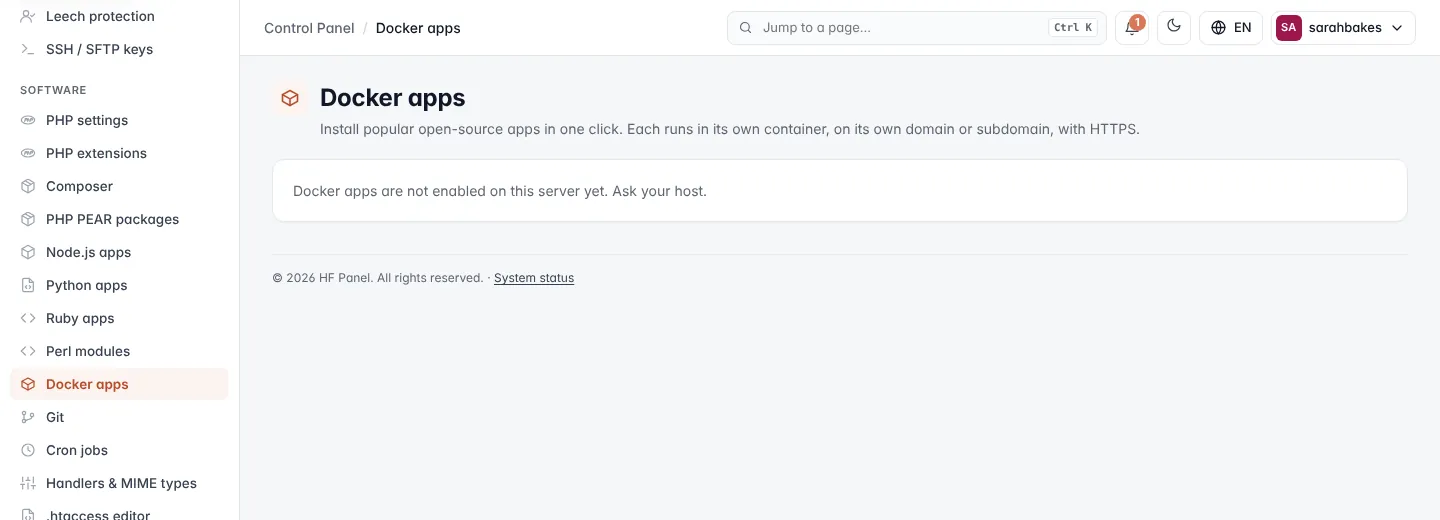
Task: Click the .htaccess editor file icon
Action: 28,514
